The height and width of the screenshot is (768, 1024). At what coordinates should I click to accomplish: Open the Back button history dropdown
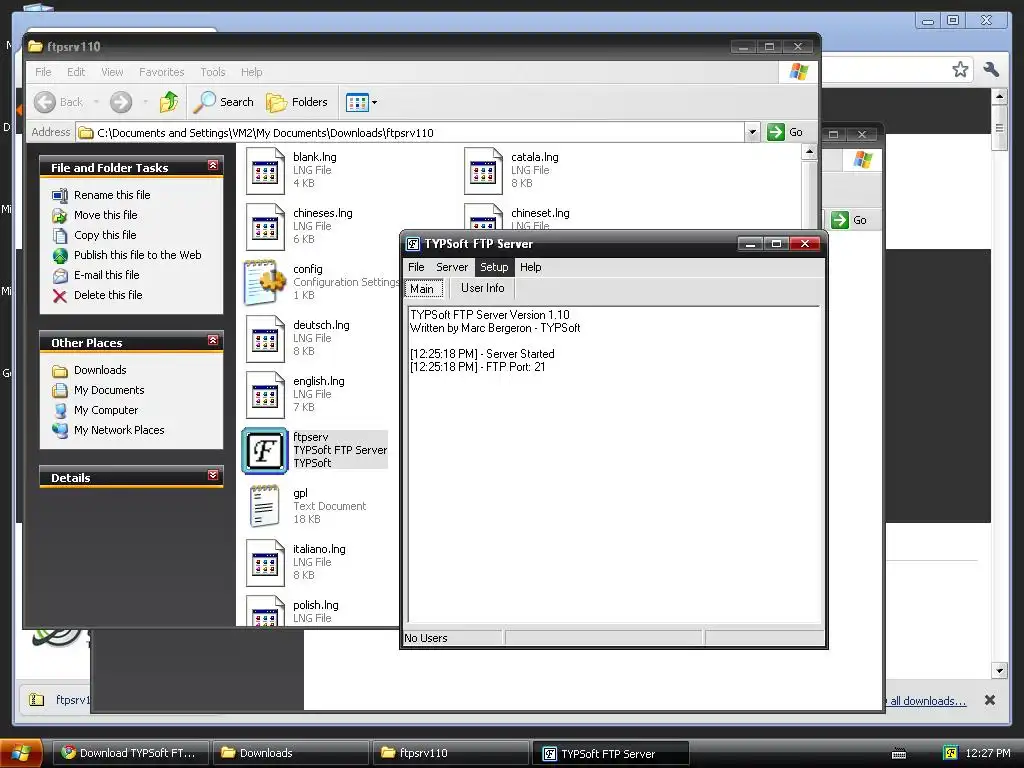(x=96, y=103)
